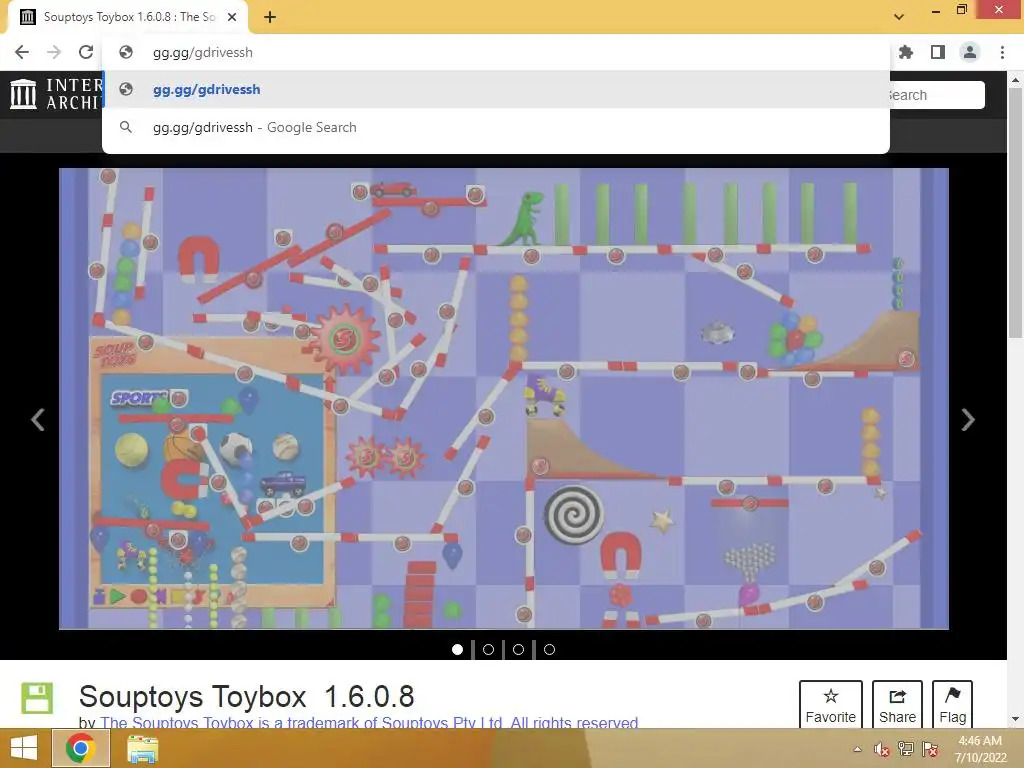Image resolution: width=1024 pixels, height=768 pixels.
Task: Click the address bar containing gg.gg/gdrivessh
Action: tap(496, 52)
